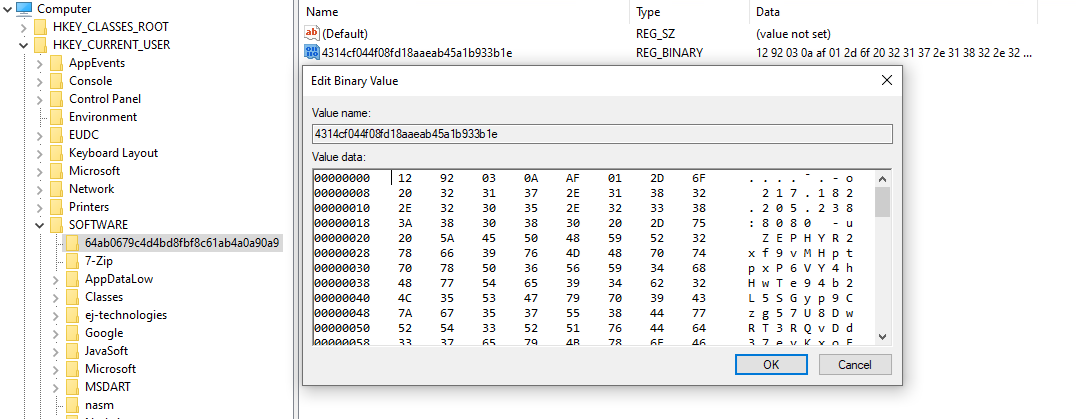The height and width of the screenshot is (419, 1076).
Task: Click the JavaSoft folder icon
Action: (x=73, y=351)
